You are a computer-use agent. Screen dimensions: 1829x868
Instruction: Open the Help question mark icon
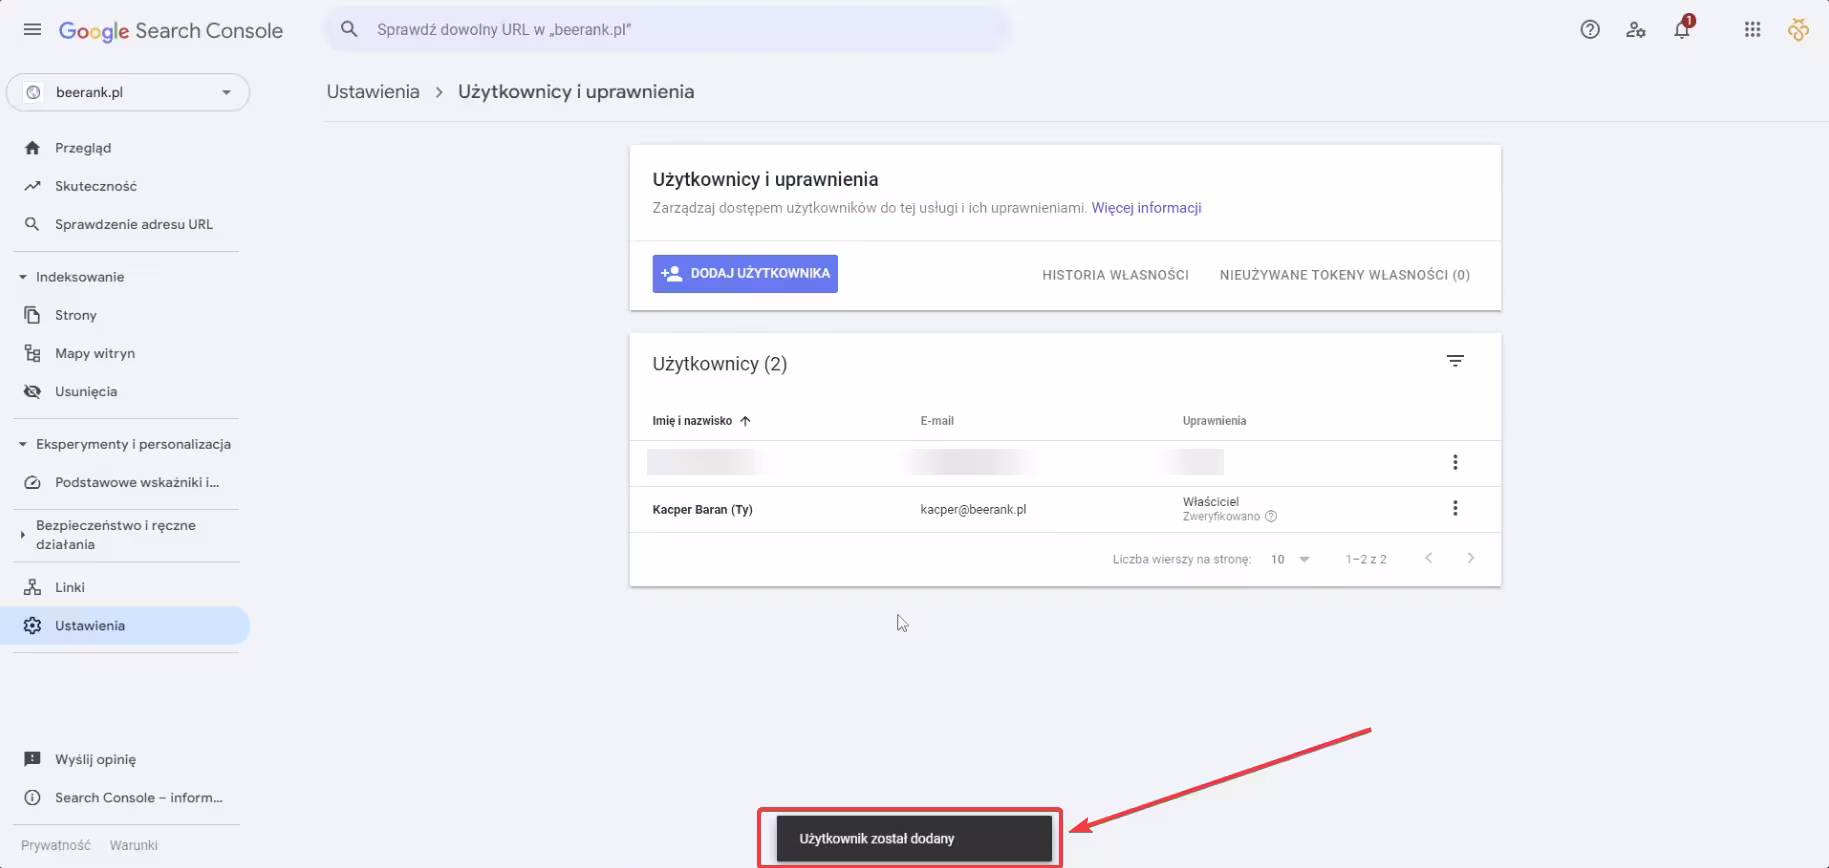1590,30
